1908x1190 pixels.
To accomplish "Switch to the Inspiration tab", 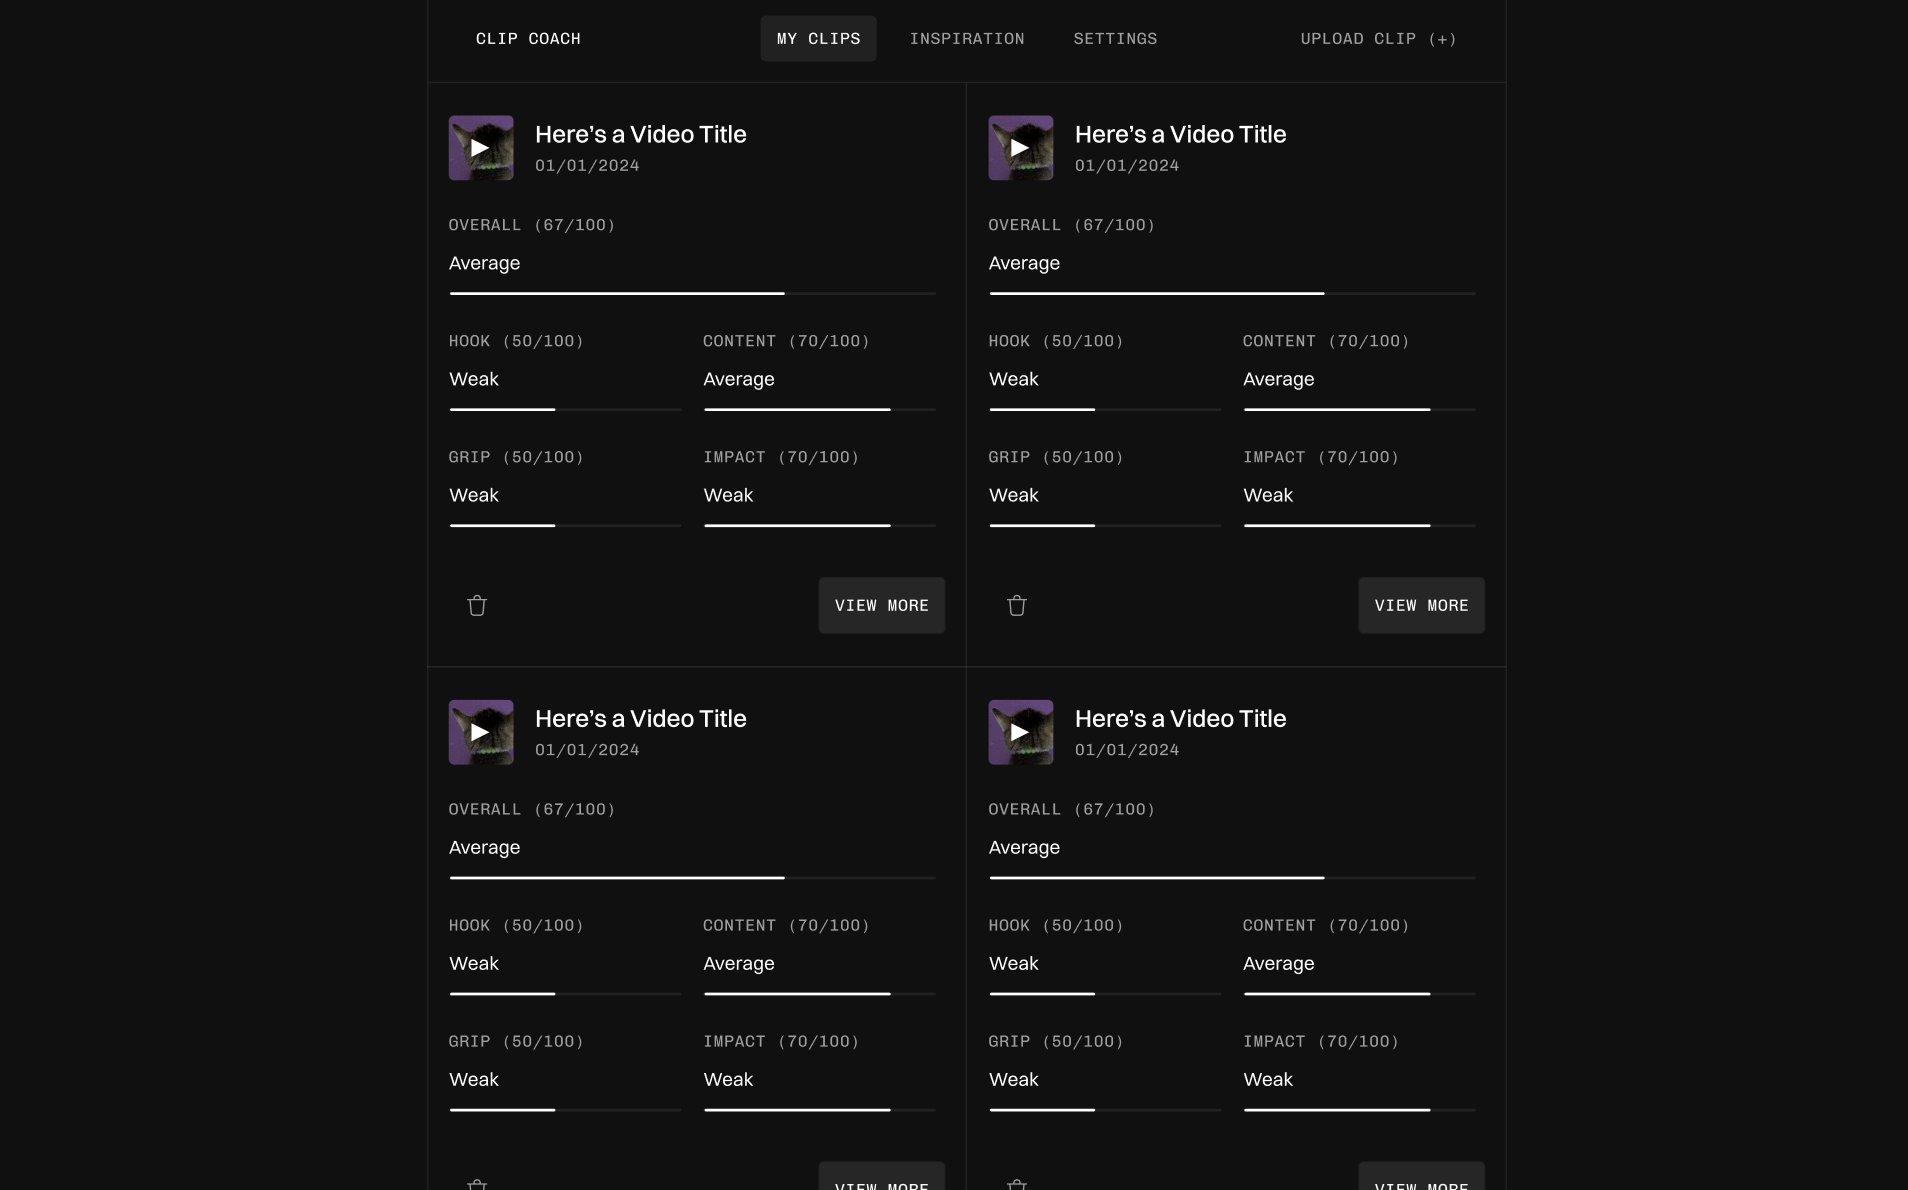I will point(967,39).
